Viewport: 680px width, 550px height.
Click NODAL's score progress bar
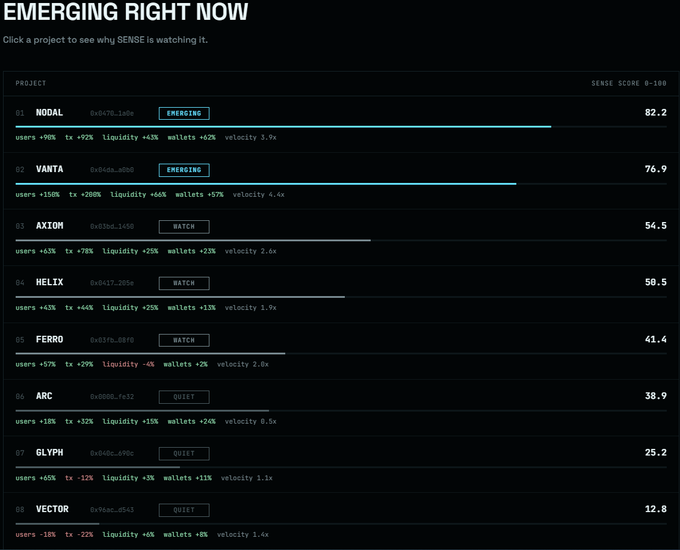coord(341,127)
